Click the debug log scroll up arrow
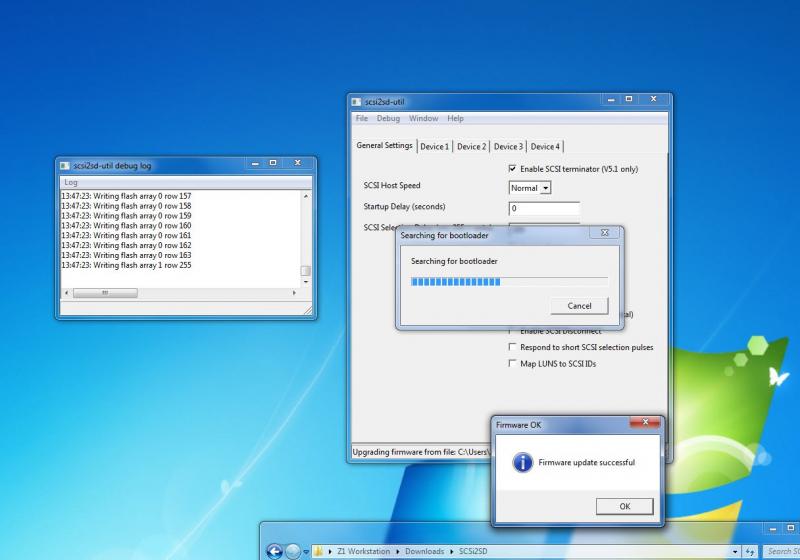 (306, 196)
